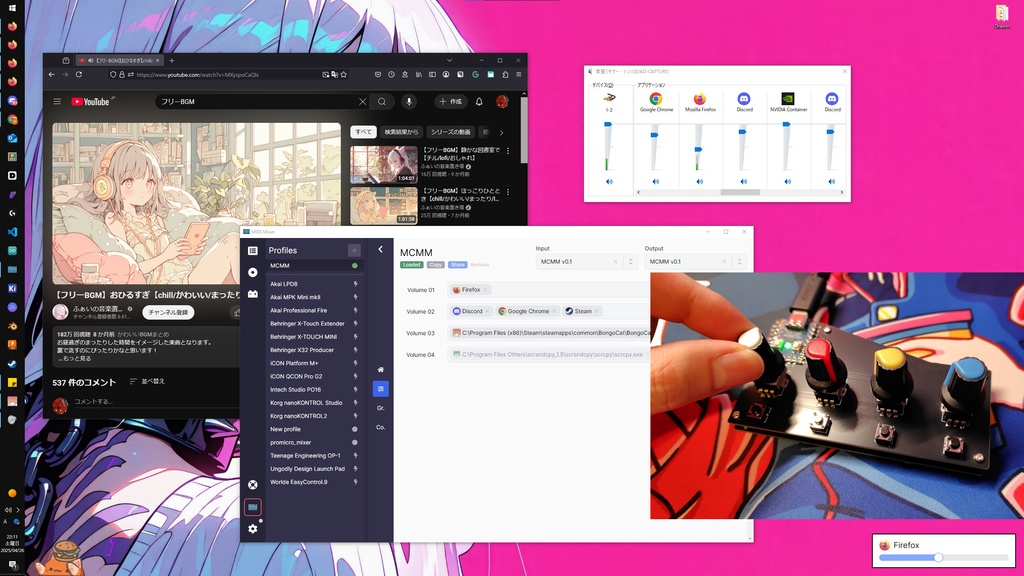Mute Mozilla Firefox in volume mixer
1024x576 pixels.
[699, 182]
